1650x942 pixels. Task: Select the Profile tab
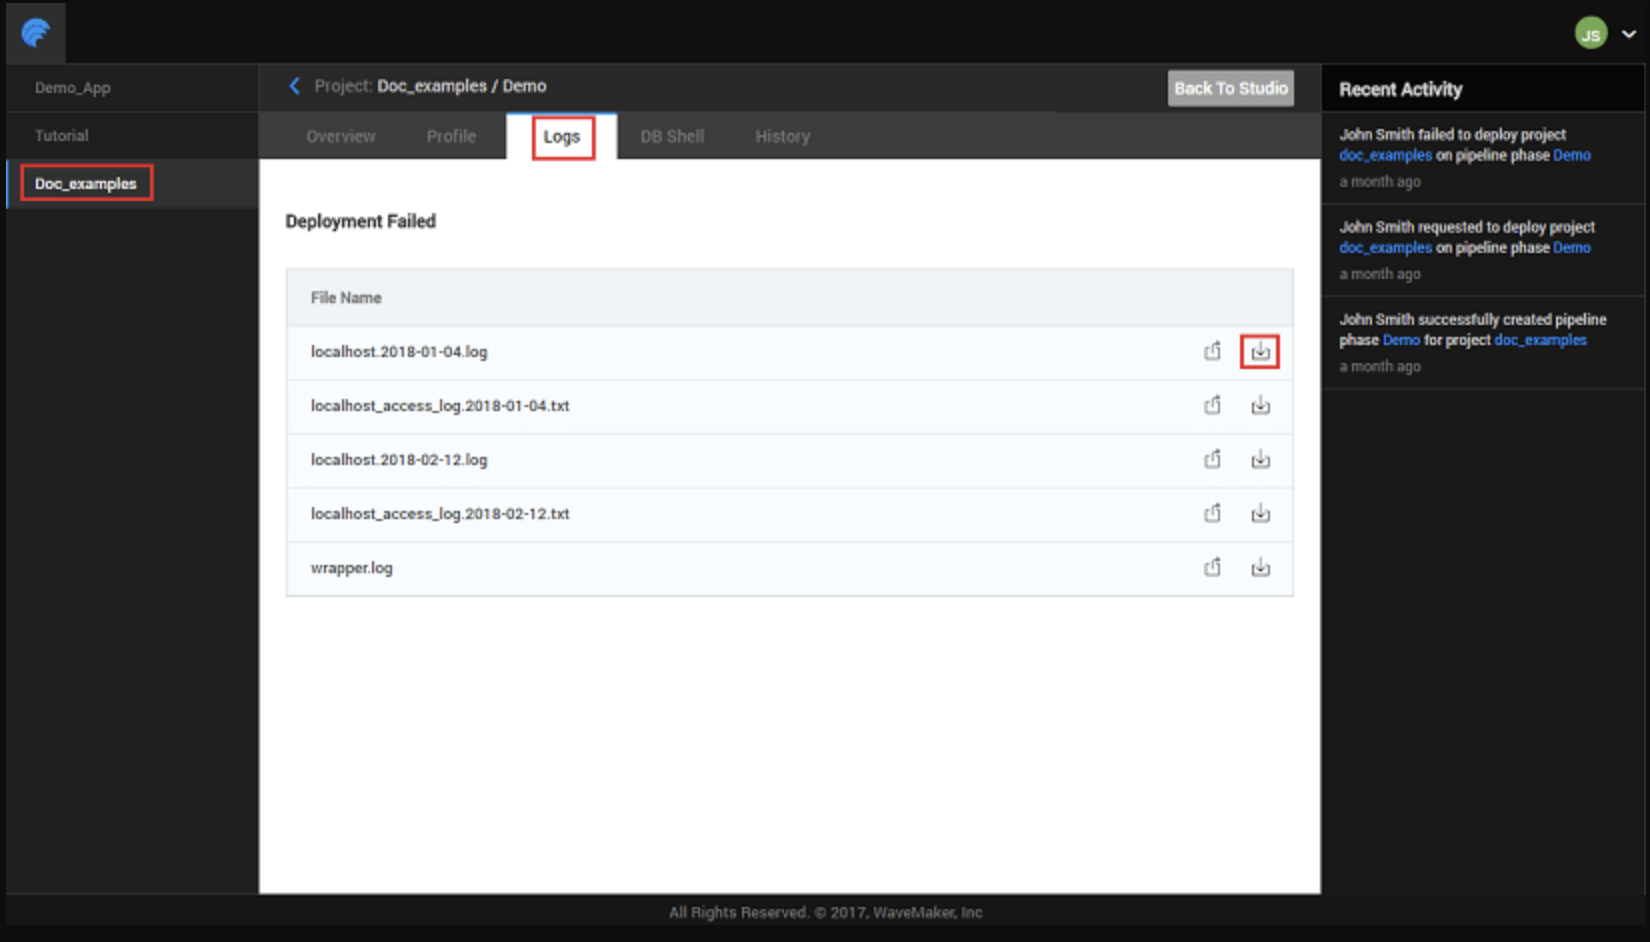tap(451, 136)
